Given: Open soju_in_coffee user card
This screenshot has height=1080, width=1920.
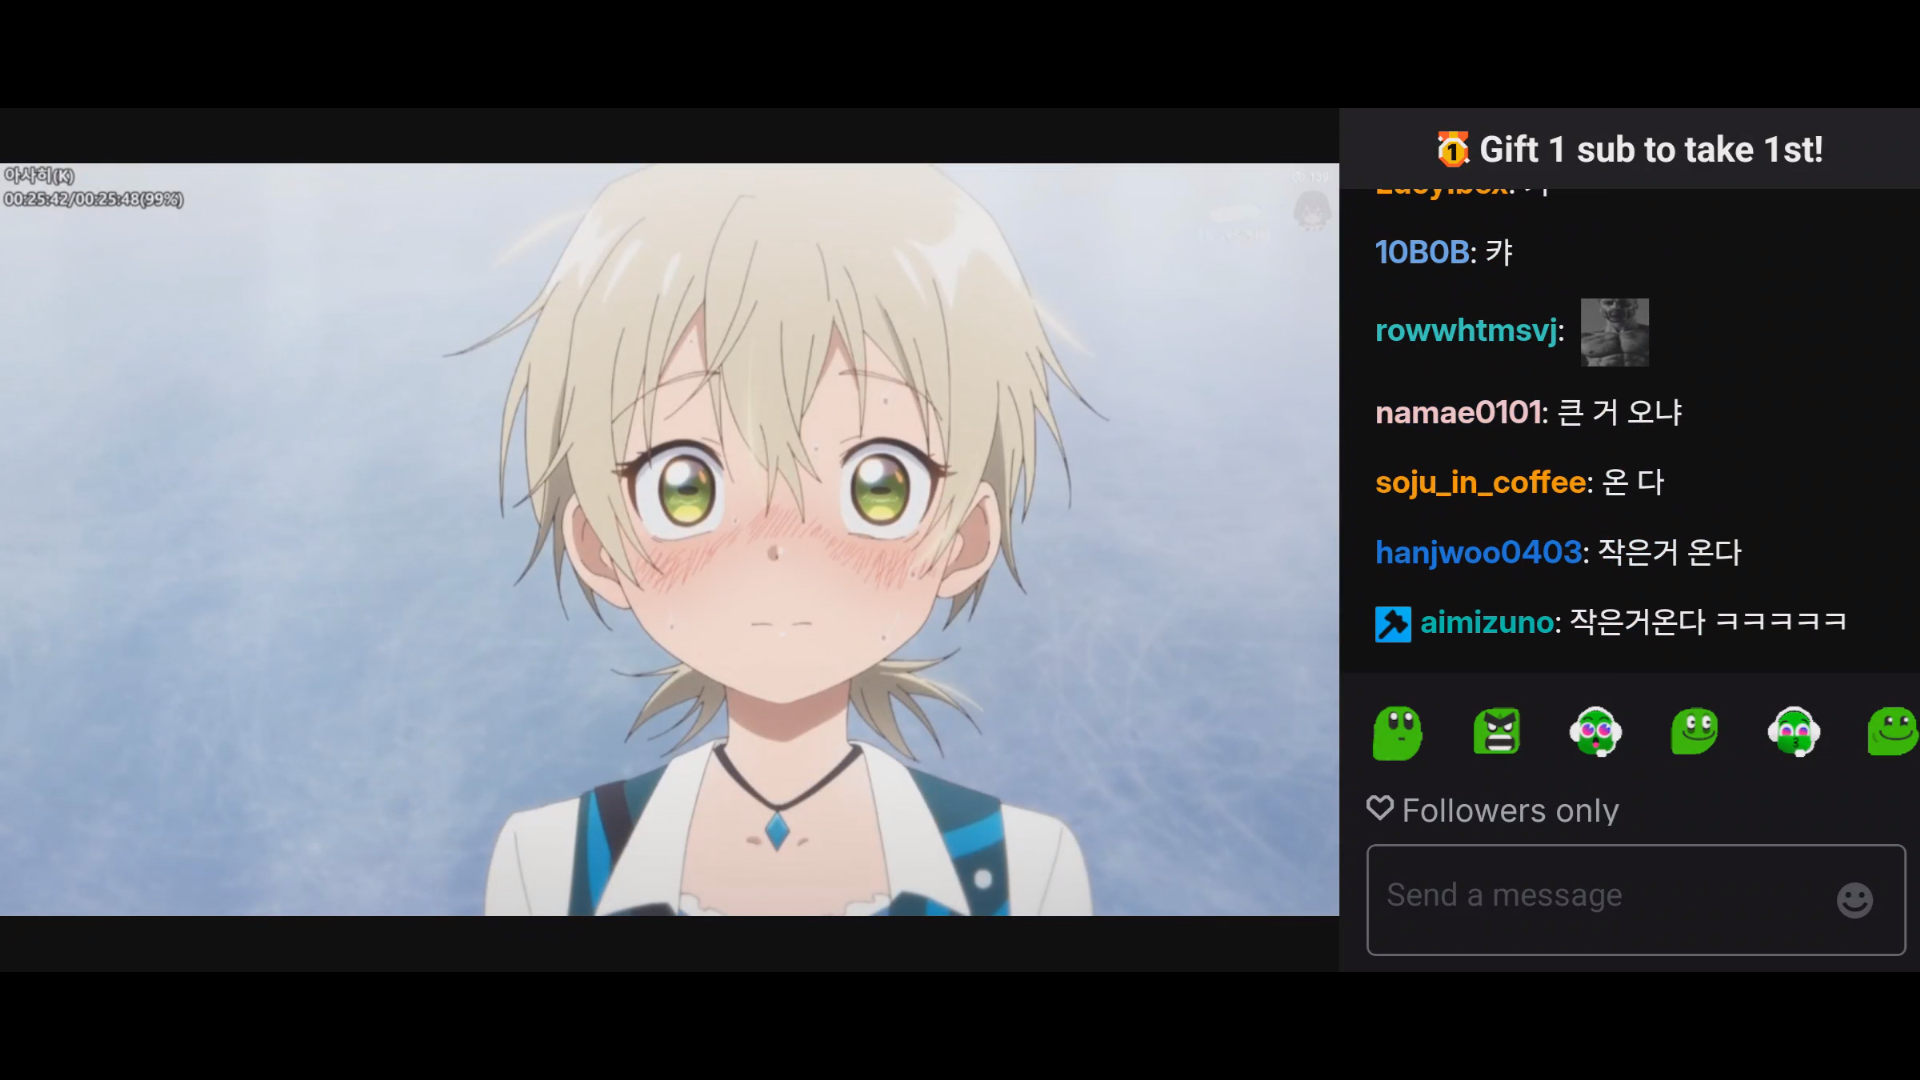Looking at the screenshot, I should pos(1481,482).
